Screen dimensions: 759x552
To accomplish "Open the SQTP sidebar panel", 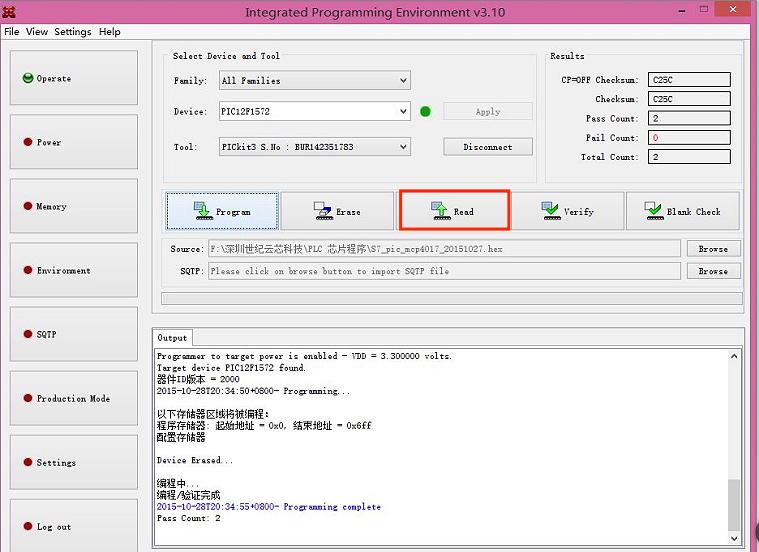I will tap(74, 334).
